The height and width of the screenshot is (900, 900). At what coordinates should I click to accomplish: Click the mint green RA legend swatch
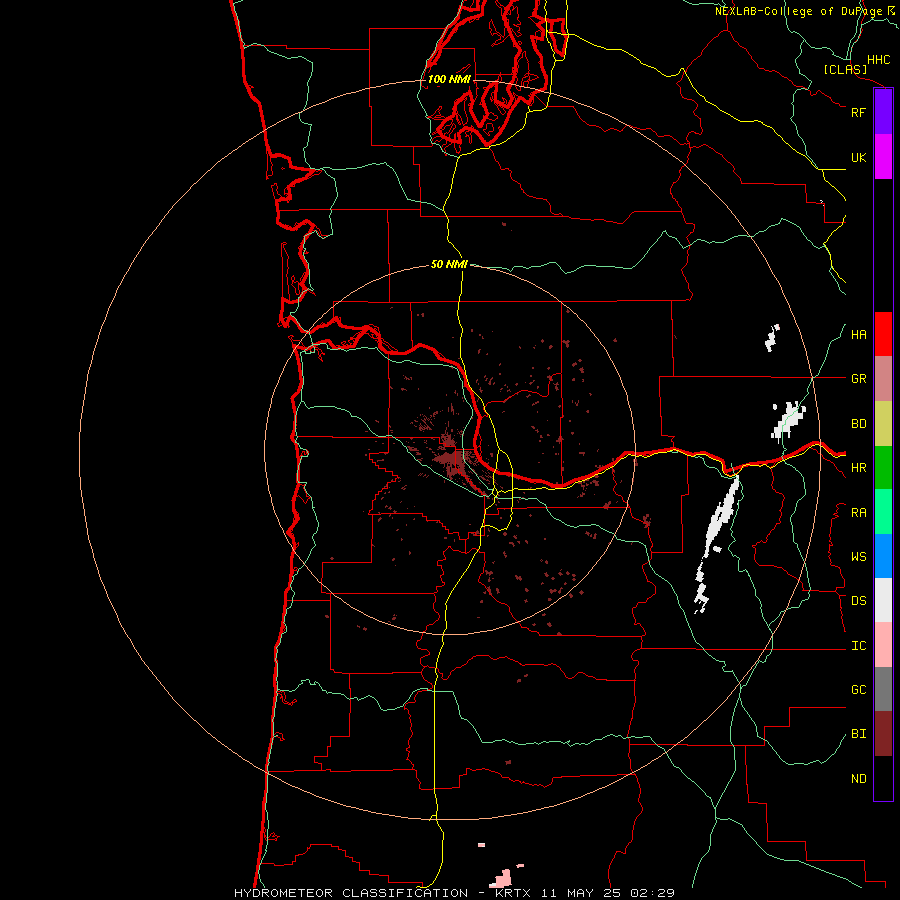pyautogui.click(x=883, y=512)
